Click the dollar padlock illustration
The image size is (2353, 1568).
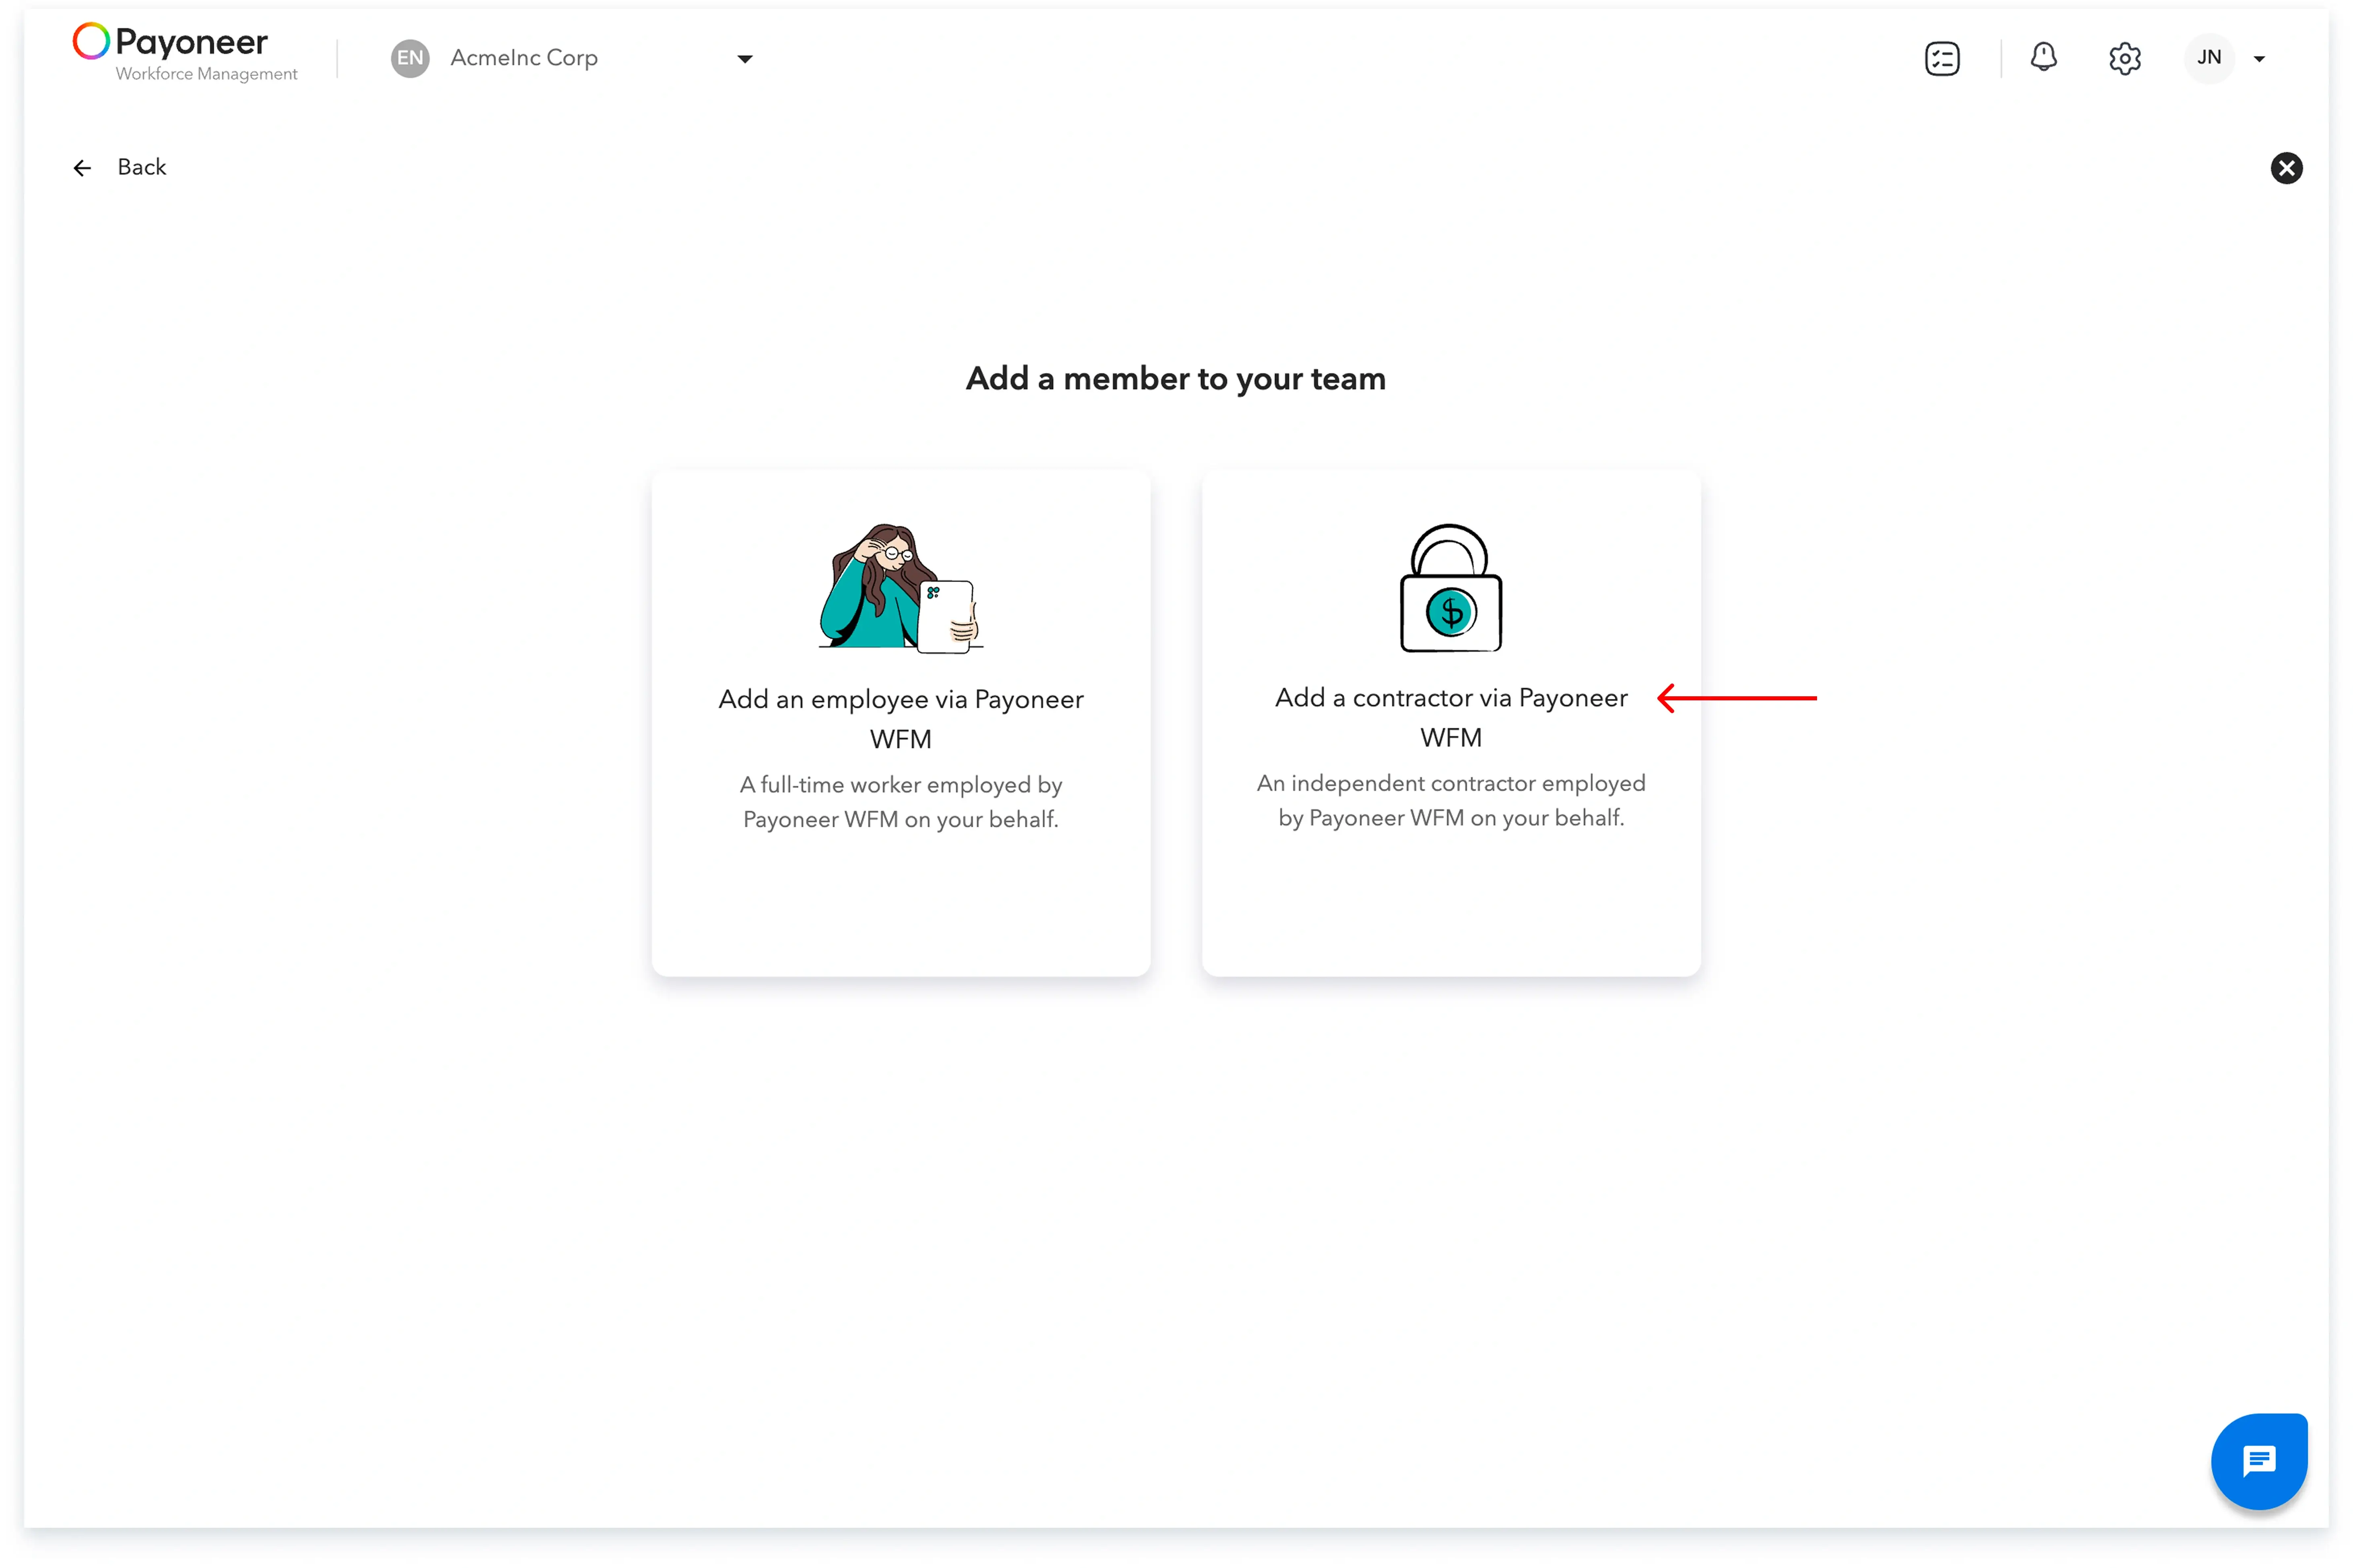[1450, 588]
